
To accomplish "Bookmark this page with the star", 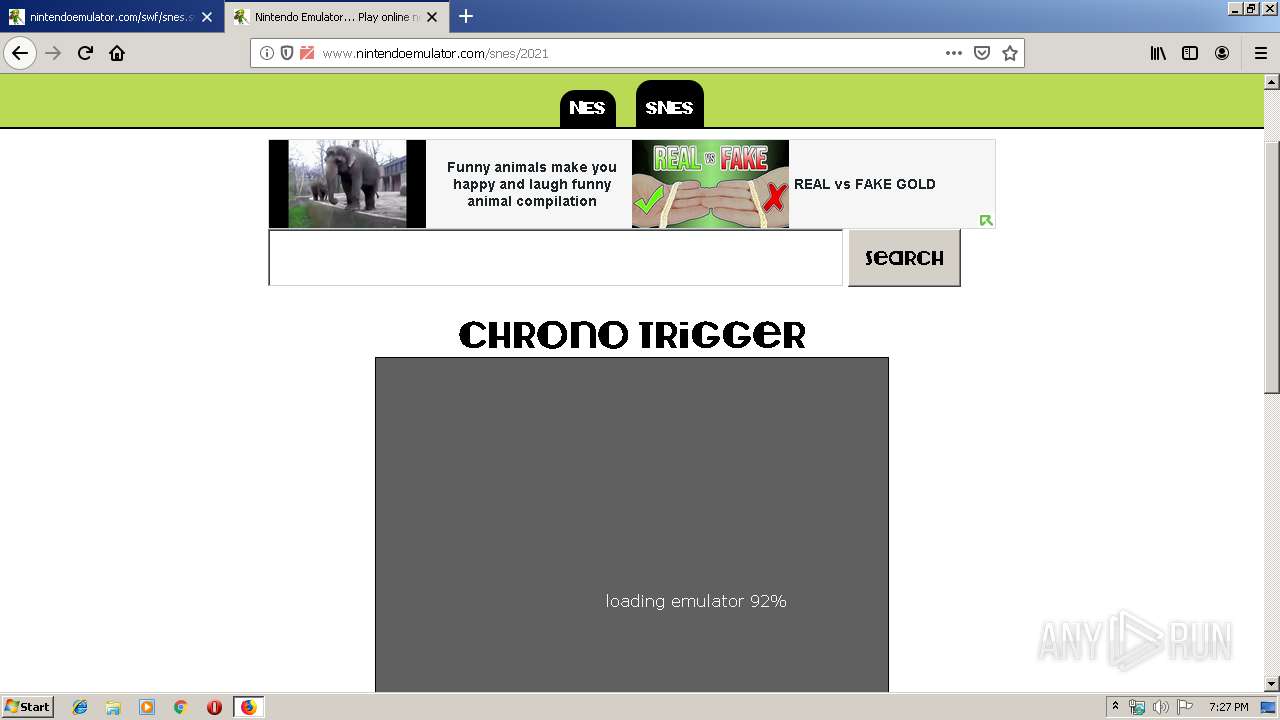I will pos(1010,53).
